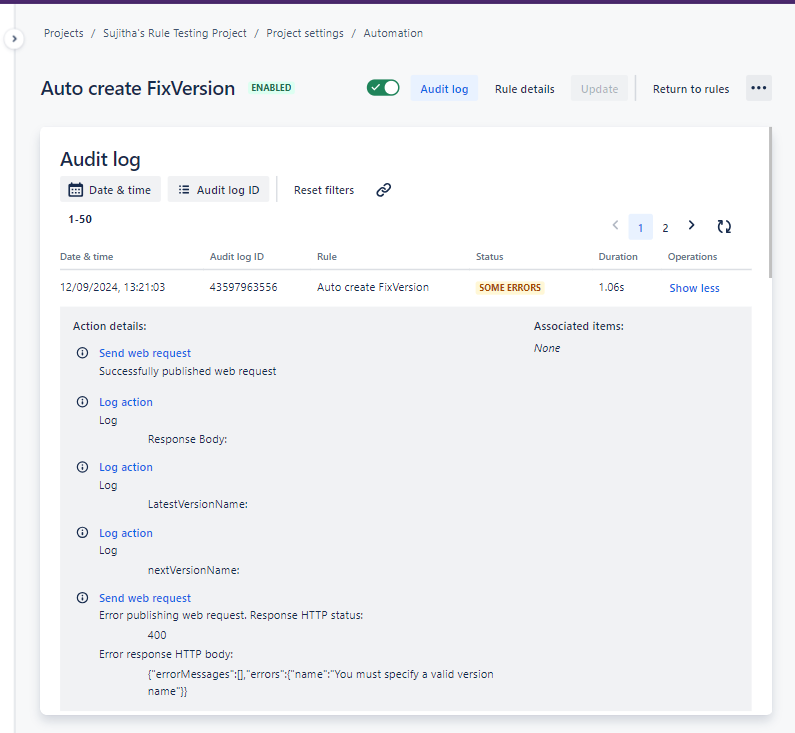This screenshot has height=733, width=795.
Task: Click info icon beside the failed Send web request
Action: tap(82, 598)
